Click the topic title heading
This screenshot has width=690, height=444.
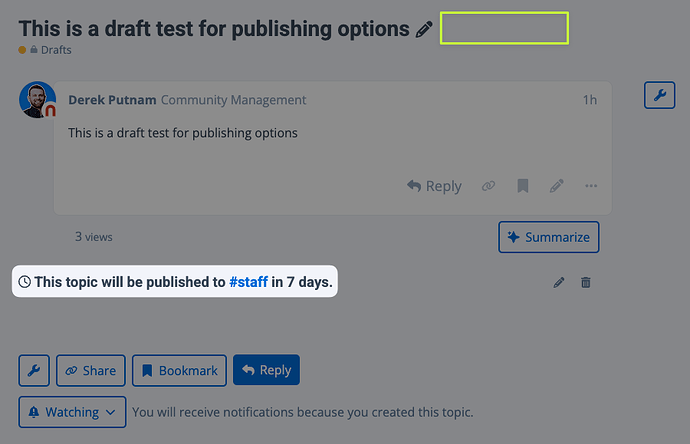pyautogui.click(x=214, y=29)
